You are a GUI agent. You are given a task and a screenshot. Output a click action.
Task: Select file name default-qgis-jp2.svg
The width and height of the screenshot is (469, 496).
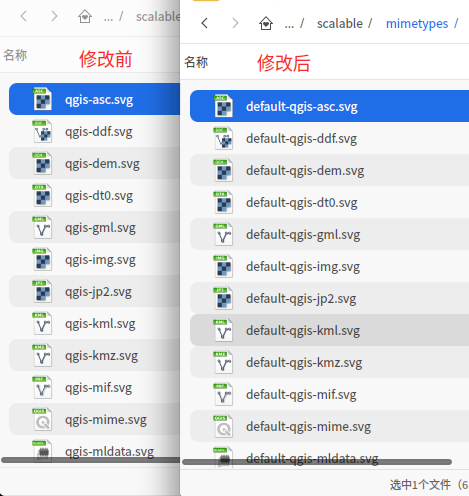pos(301,299)
